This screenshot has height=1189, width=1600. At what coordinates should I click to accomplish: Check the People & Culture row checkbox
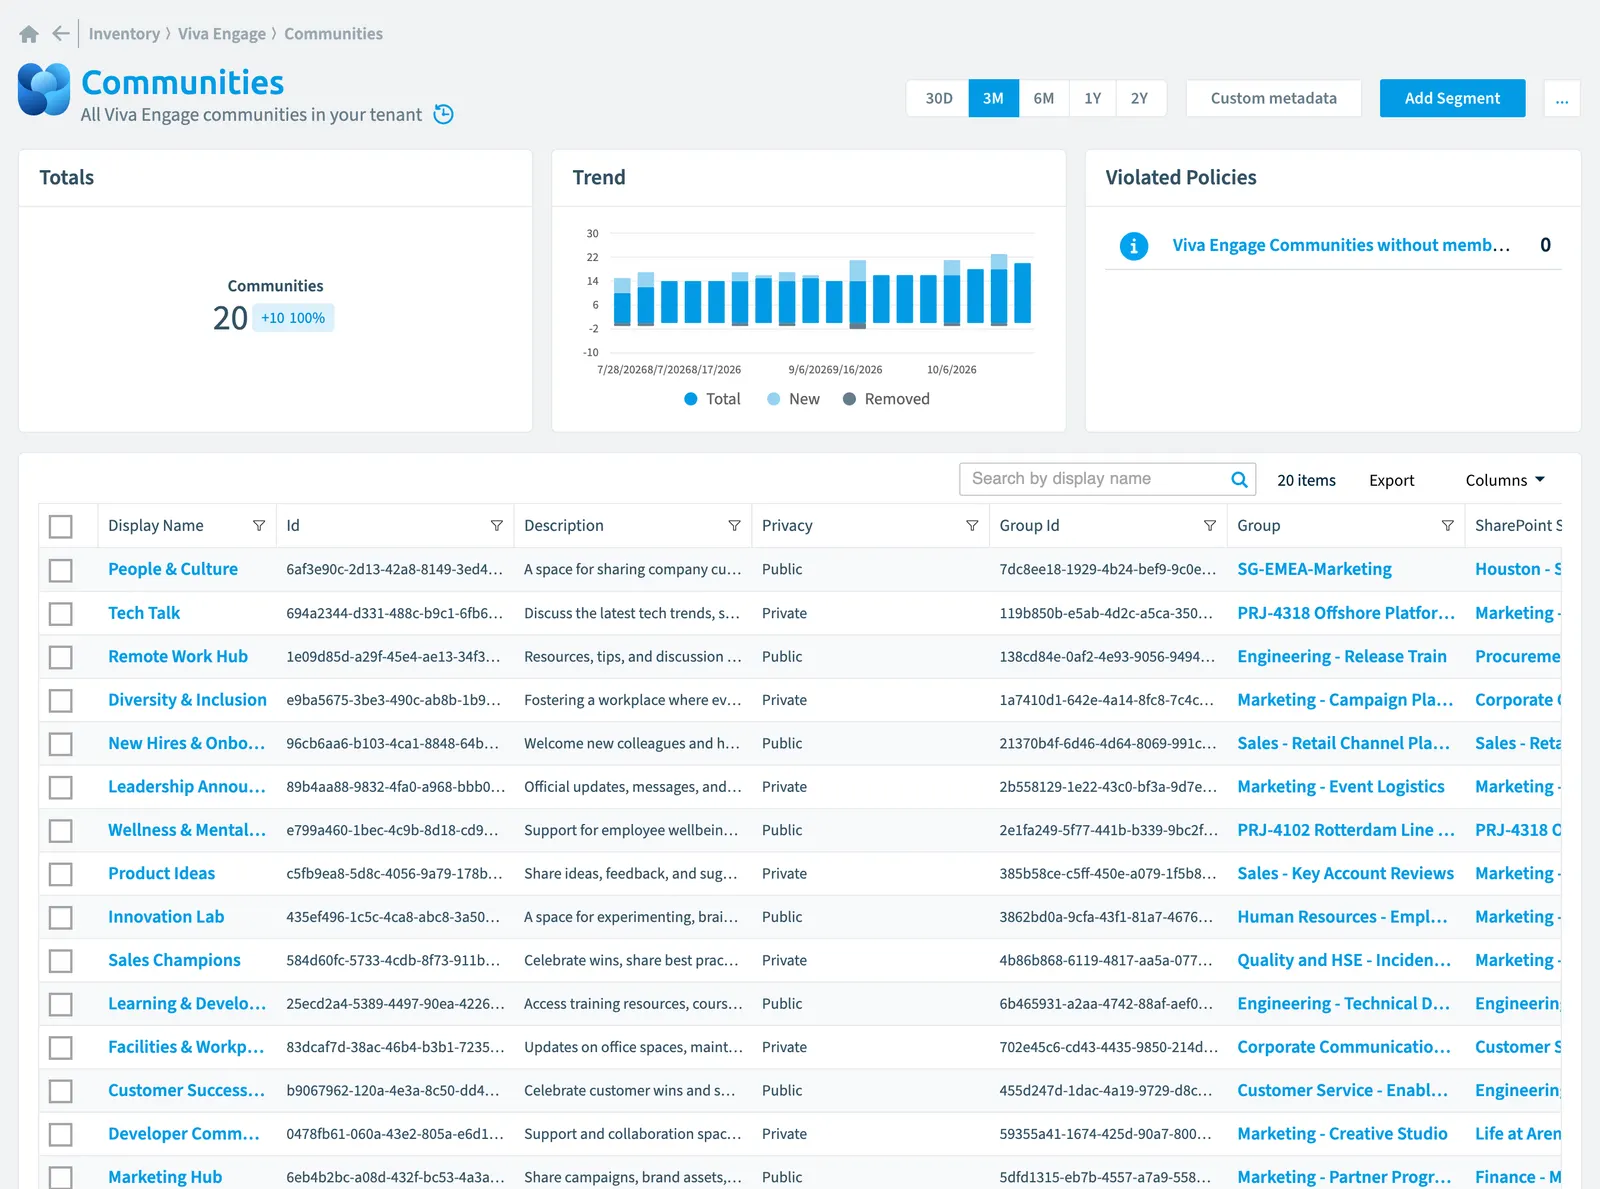tap(61, 570)
